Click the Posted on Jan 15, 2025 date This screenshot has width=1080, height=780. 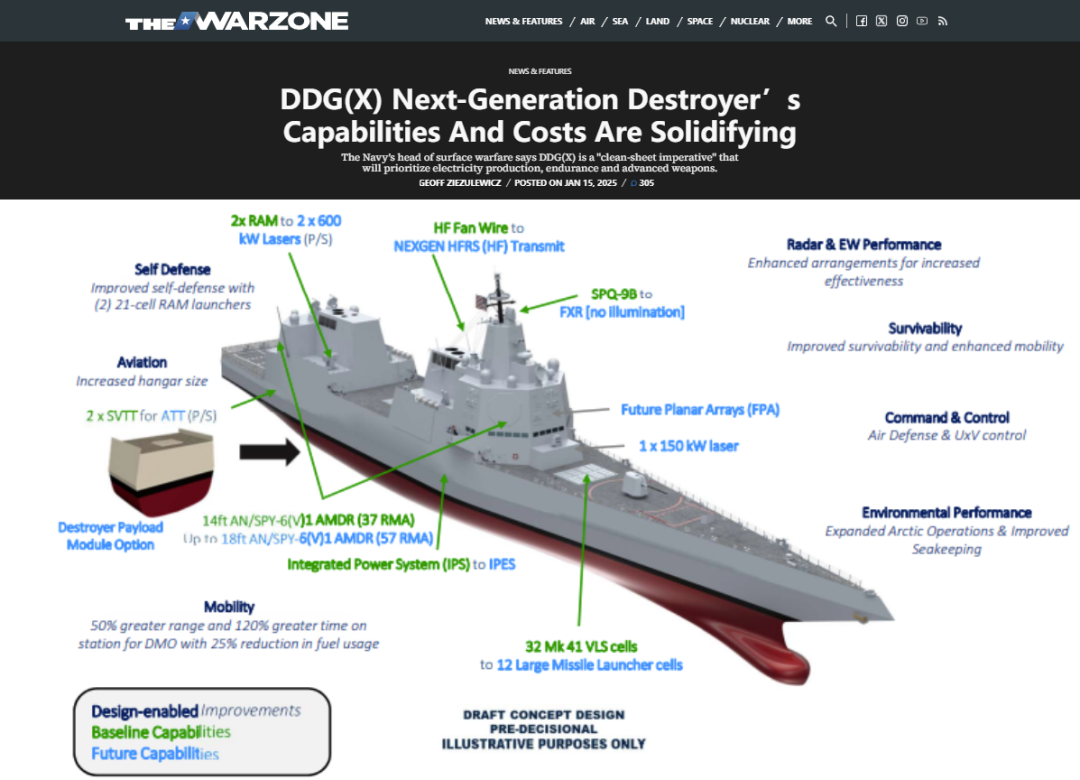(565, 183)
